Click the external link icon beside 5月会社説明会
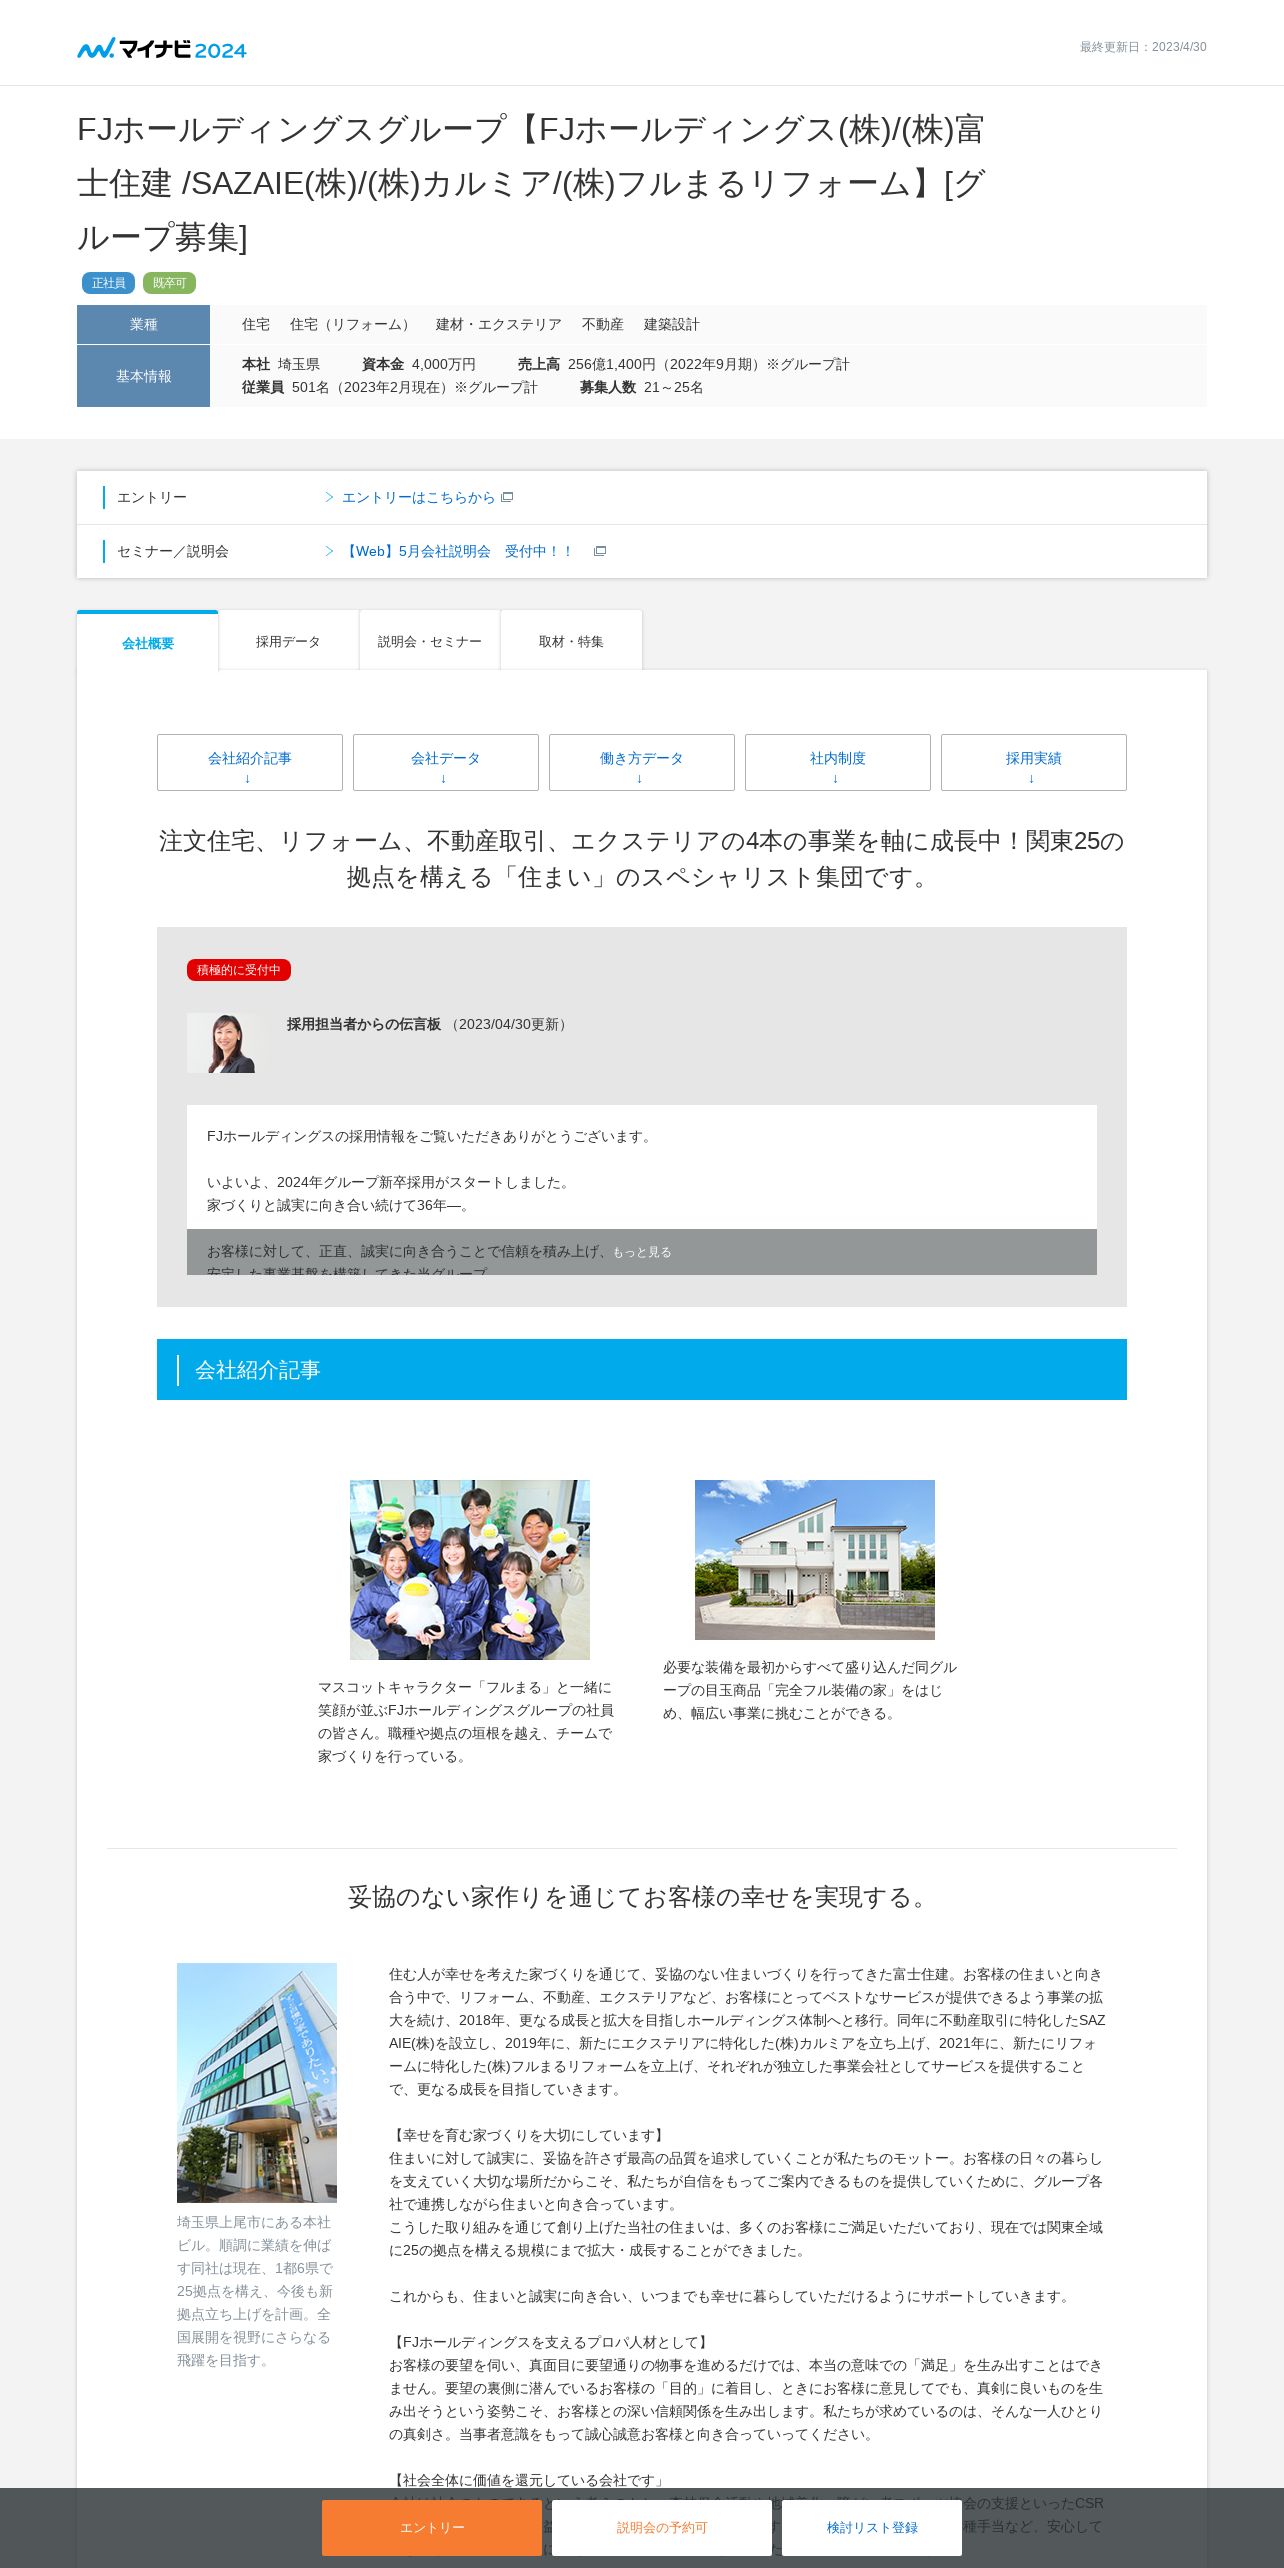Viewport: 1284px width, 2568px height. (600, 551)
